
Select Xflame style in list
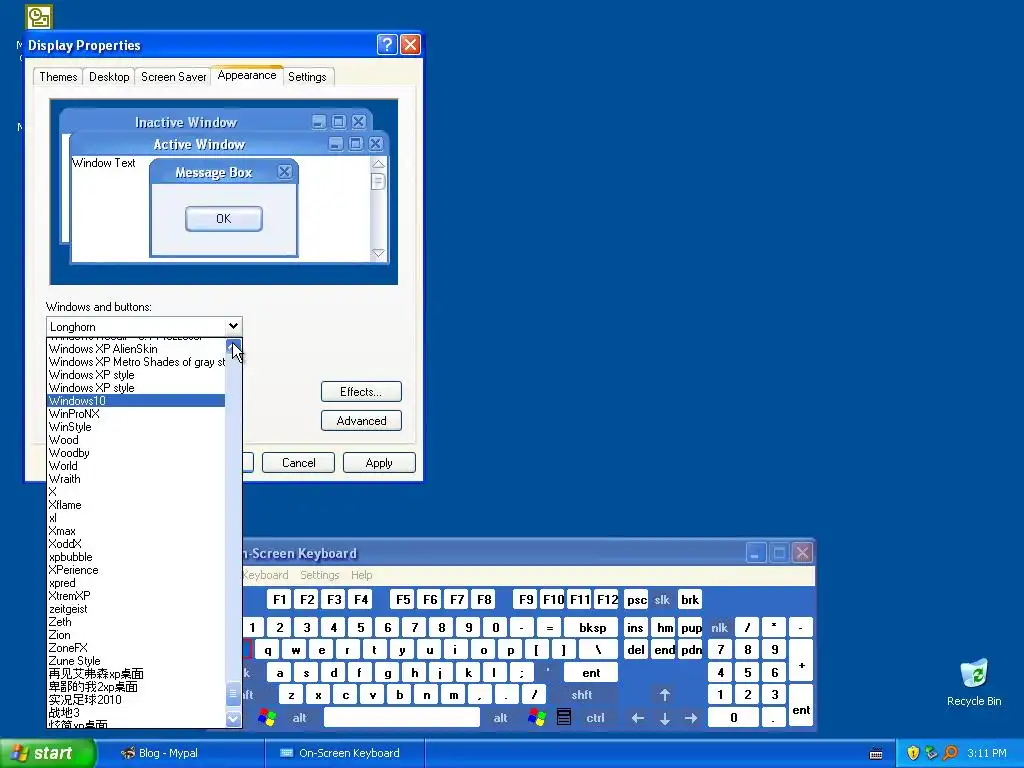pyautogui.click(x=136, y=505)
